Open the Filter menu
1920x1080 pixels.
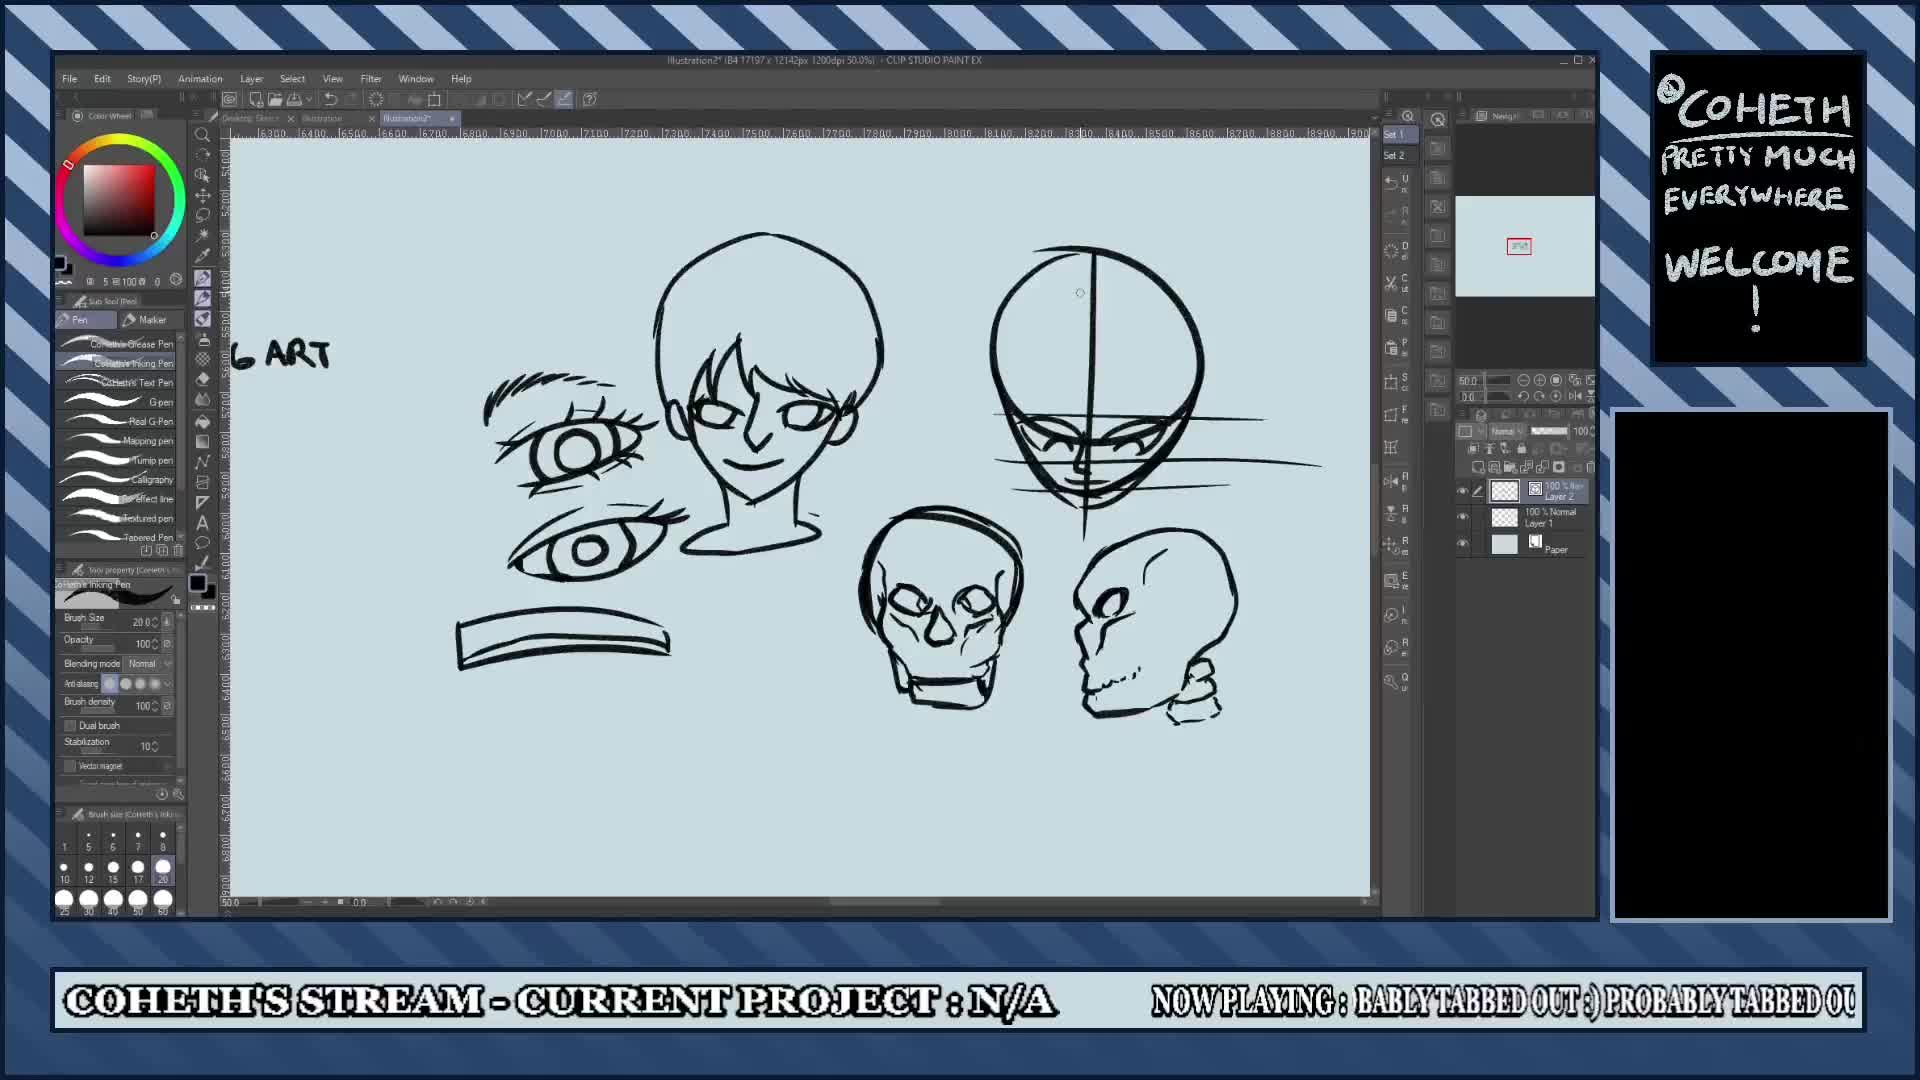[x=371, y=78]
